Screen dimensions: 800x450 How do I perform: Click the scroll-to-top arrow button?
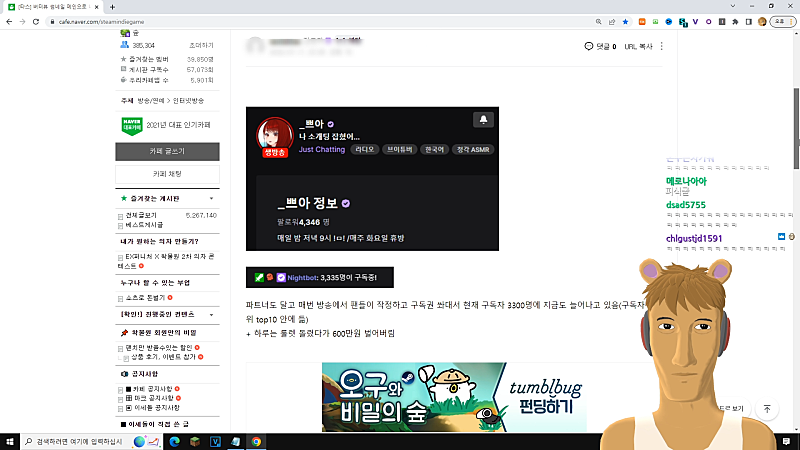(767, 409)
